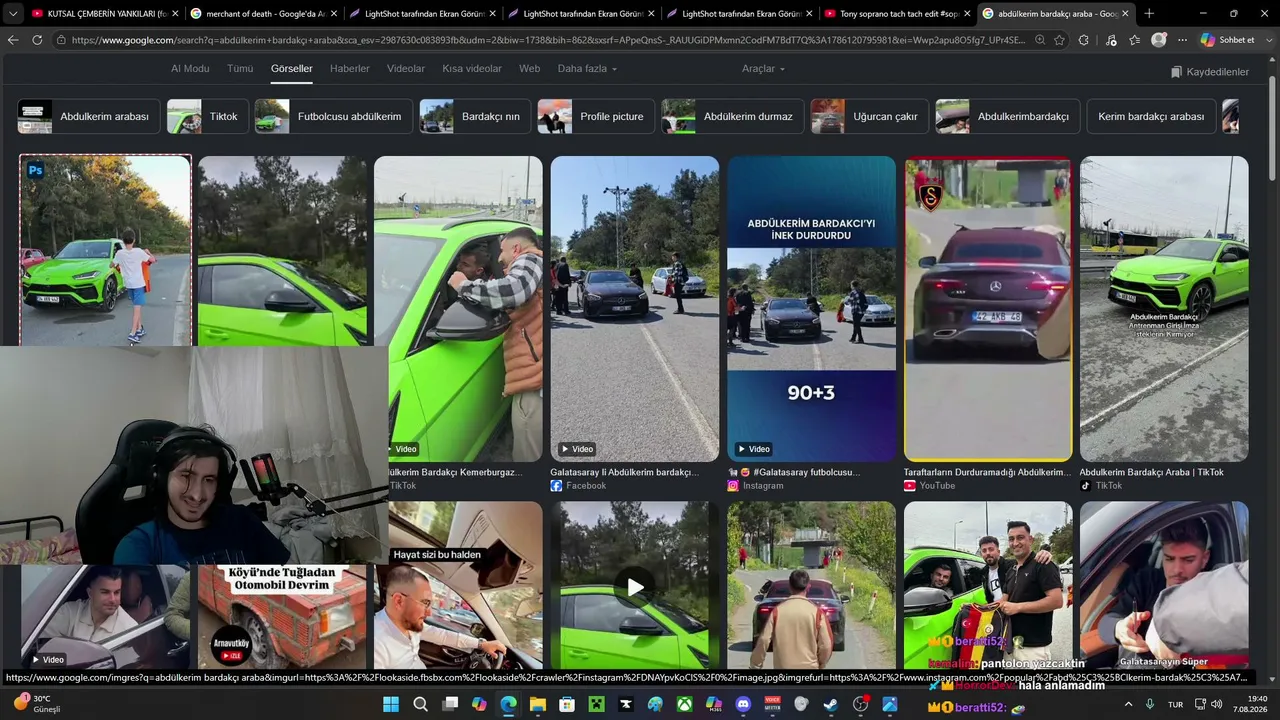Select the Profile picture filter chip
The image size is (1280, 720).
(x=595, y=116)
